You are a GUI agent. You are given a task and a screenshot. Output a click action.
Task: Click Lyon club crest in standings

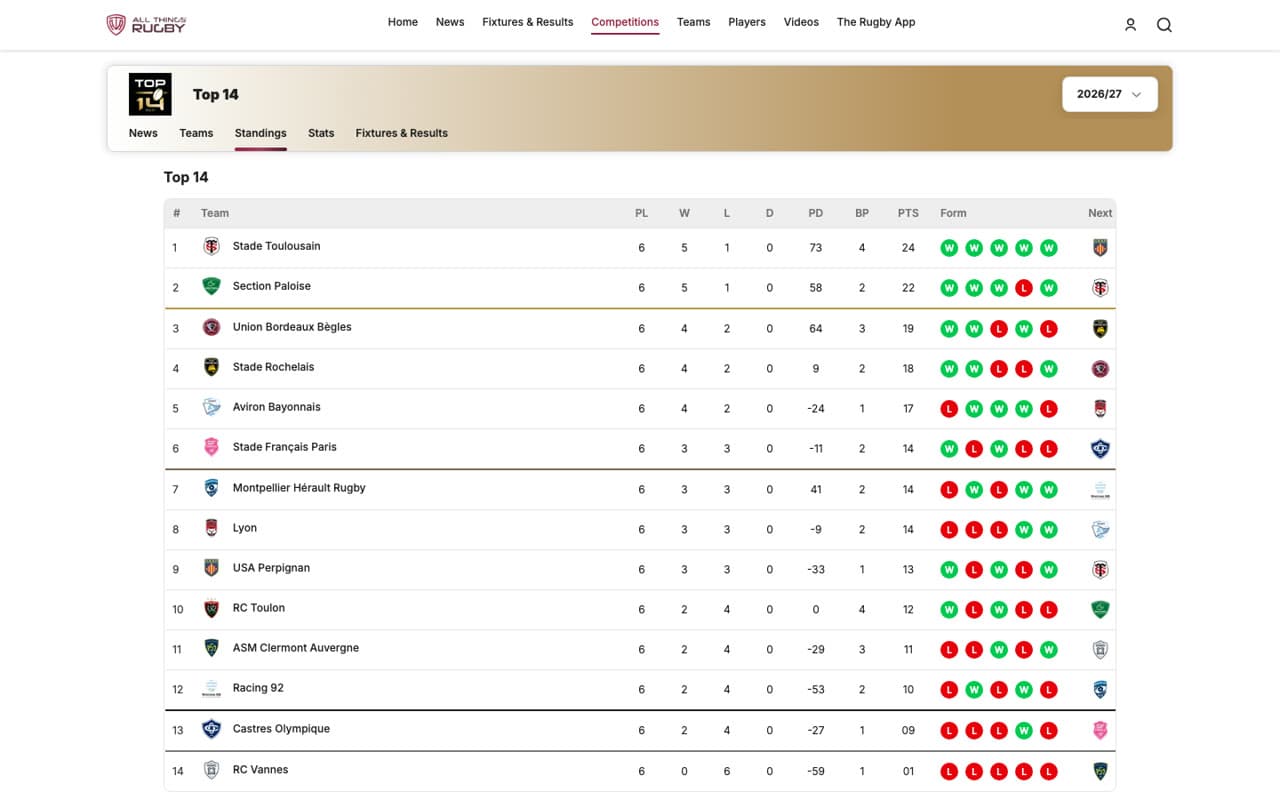[211, 529]
